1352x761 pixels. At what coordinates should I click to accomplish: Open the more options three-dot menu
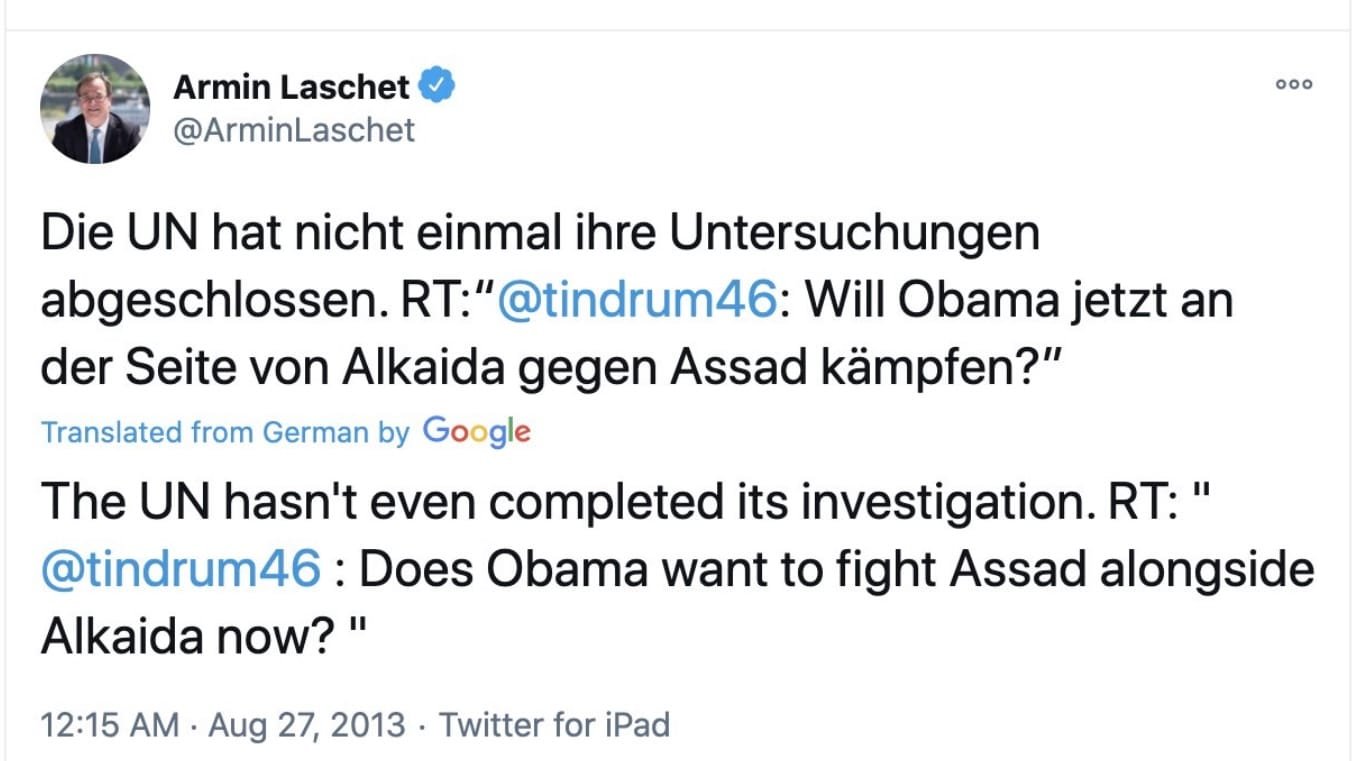(x=1294, y=85)
